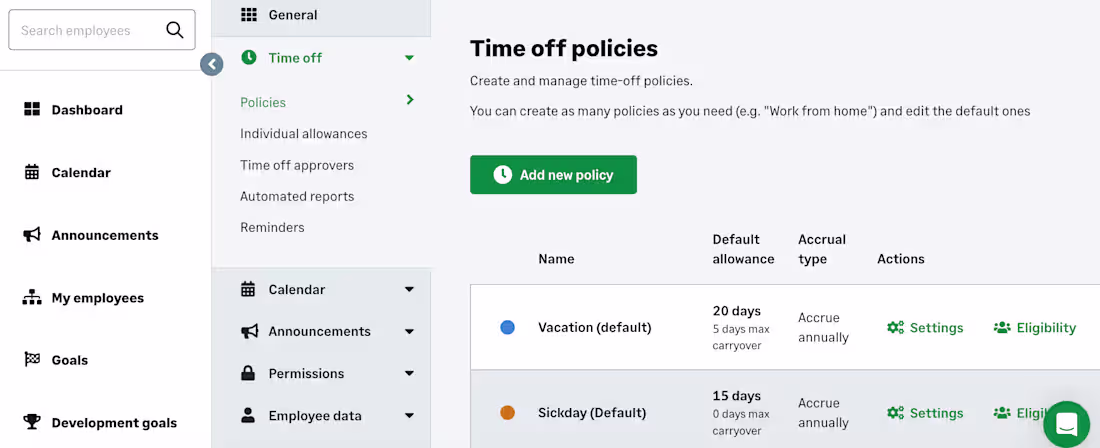Image resolution: width=1100 pixels, height=448 pixels.
Task: Expand the Employee data section
Action: click(x=409, y=415)
